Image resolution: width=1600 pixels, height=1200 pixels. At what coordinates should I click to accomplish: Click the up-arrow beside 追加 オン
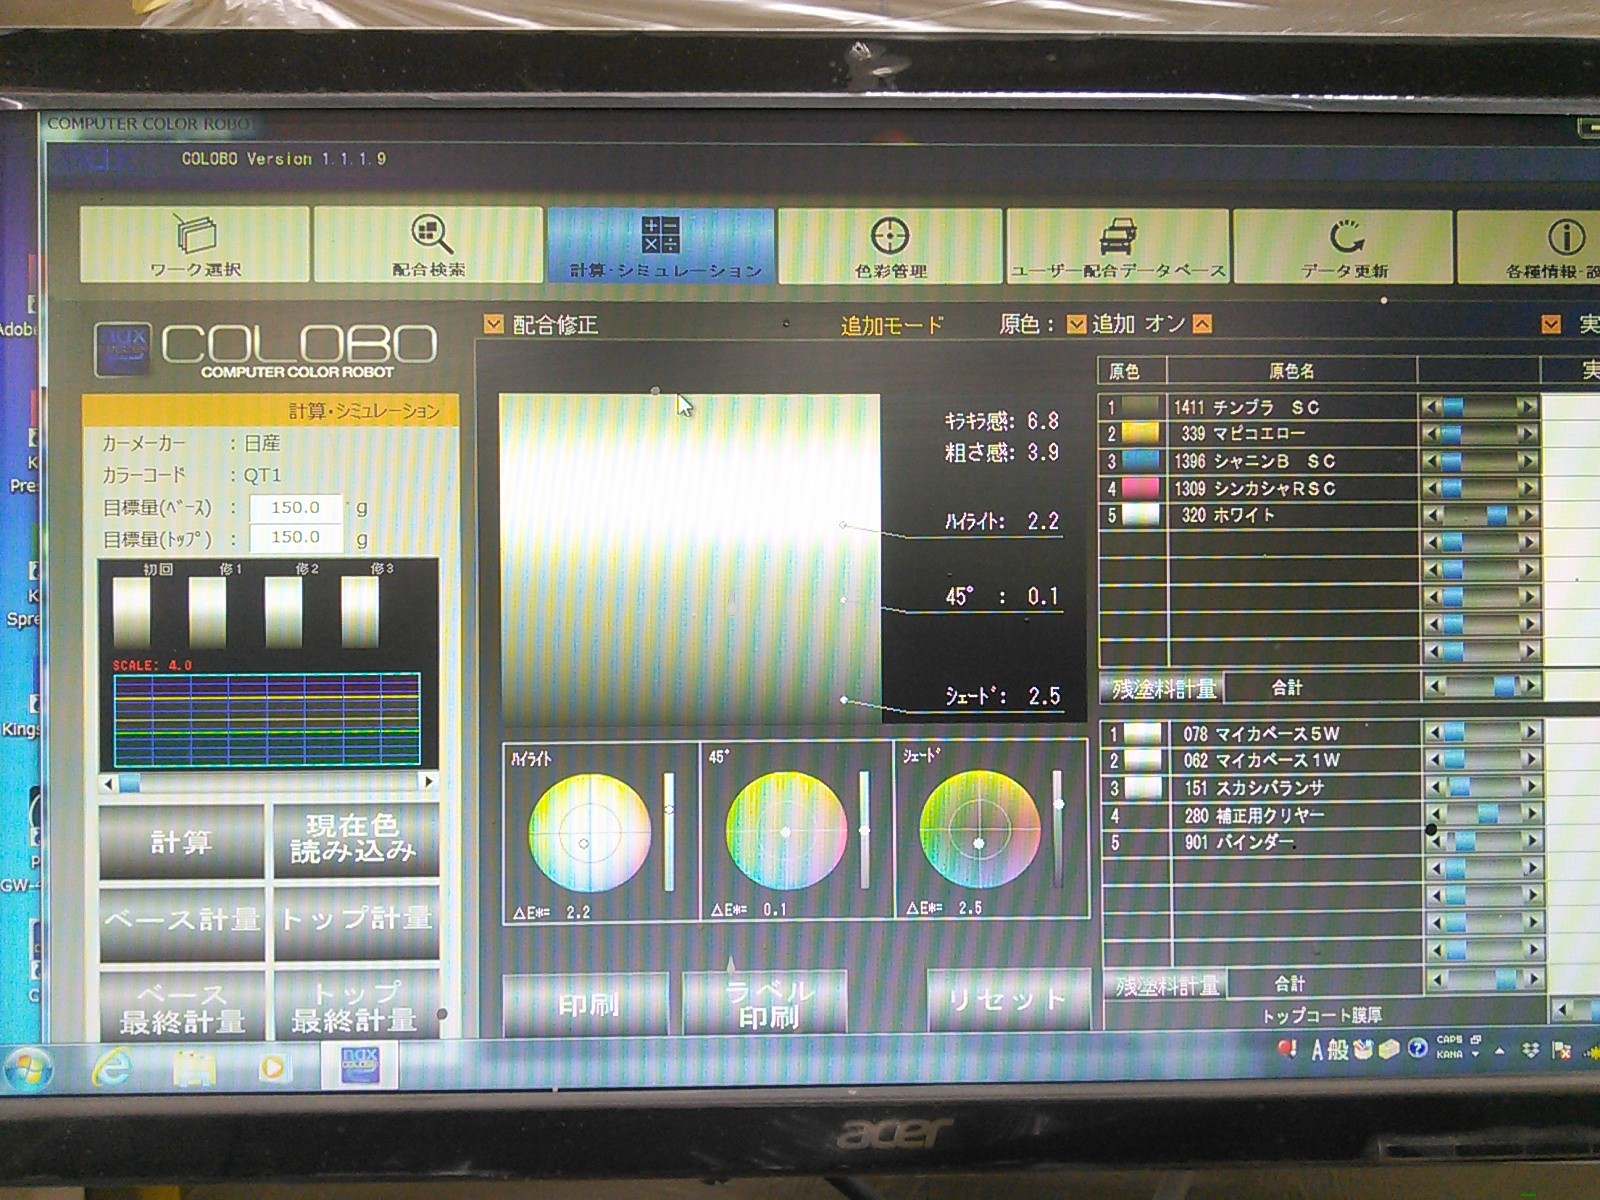click(1202, 324)
